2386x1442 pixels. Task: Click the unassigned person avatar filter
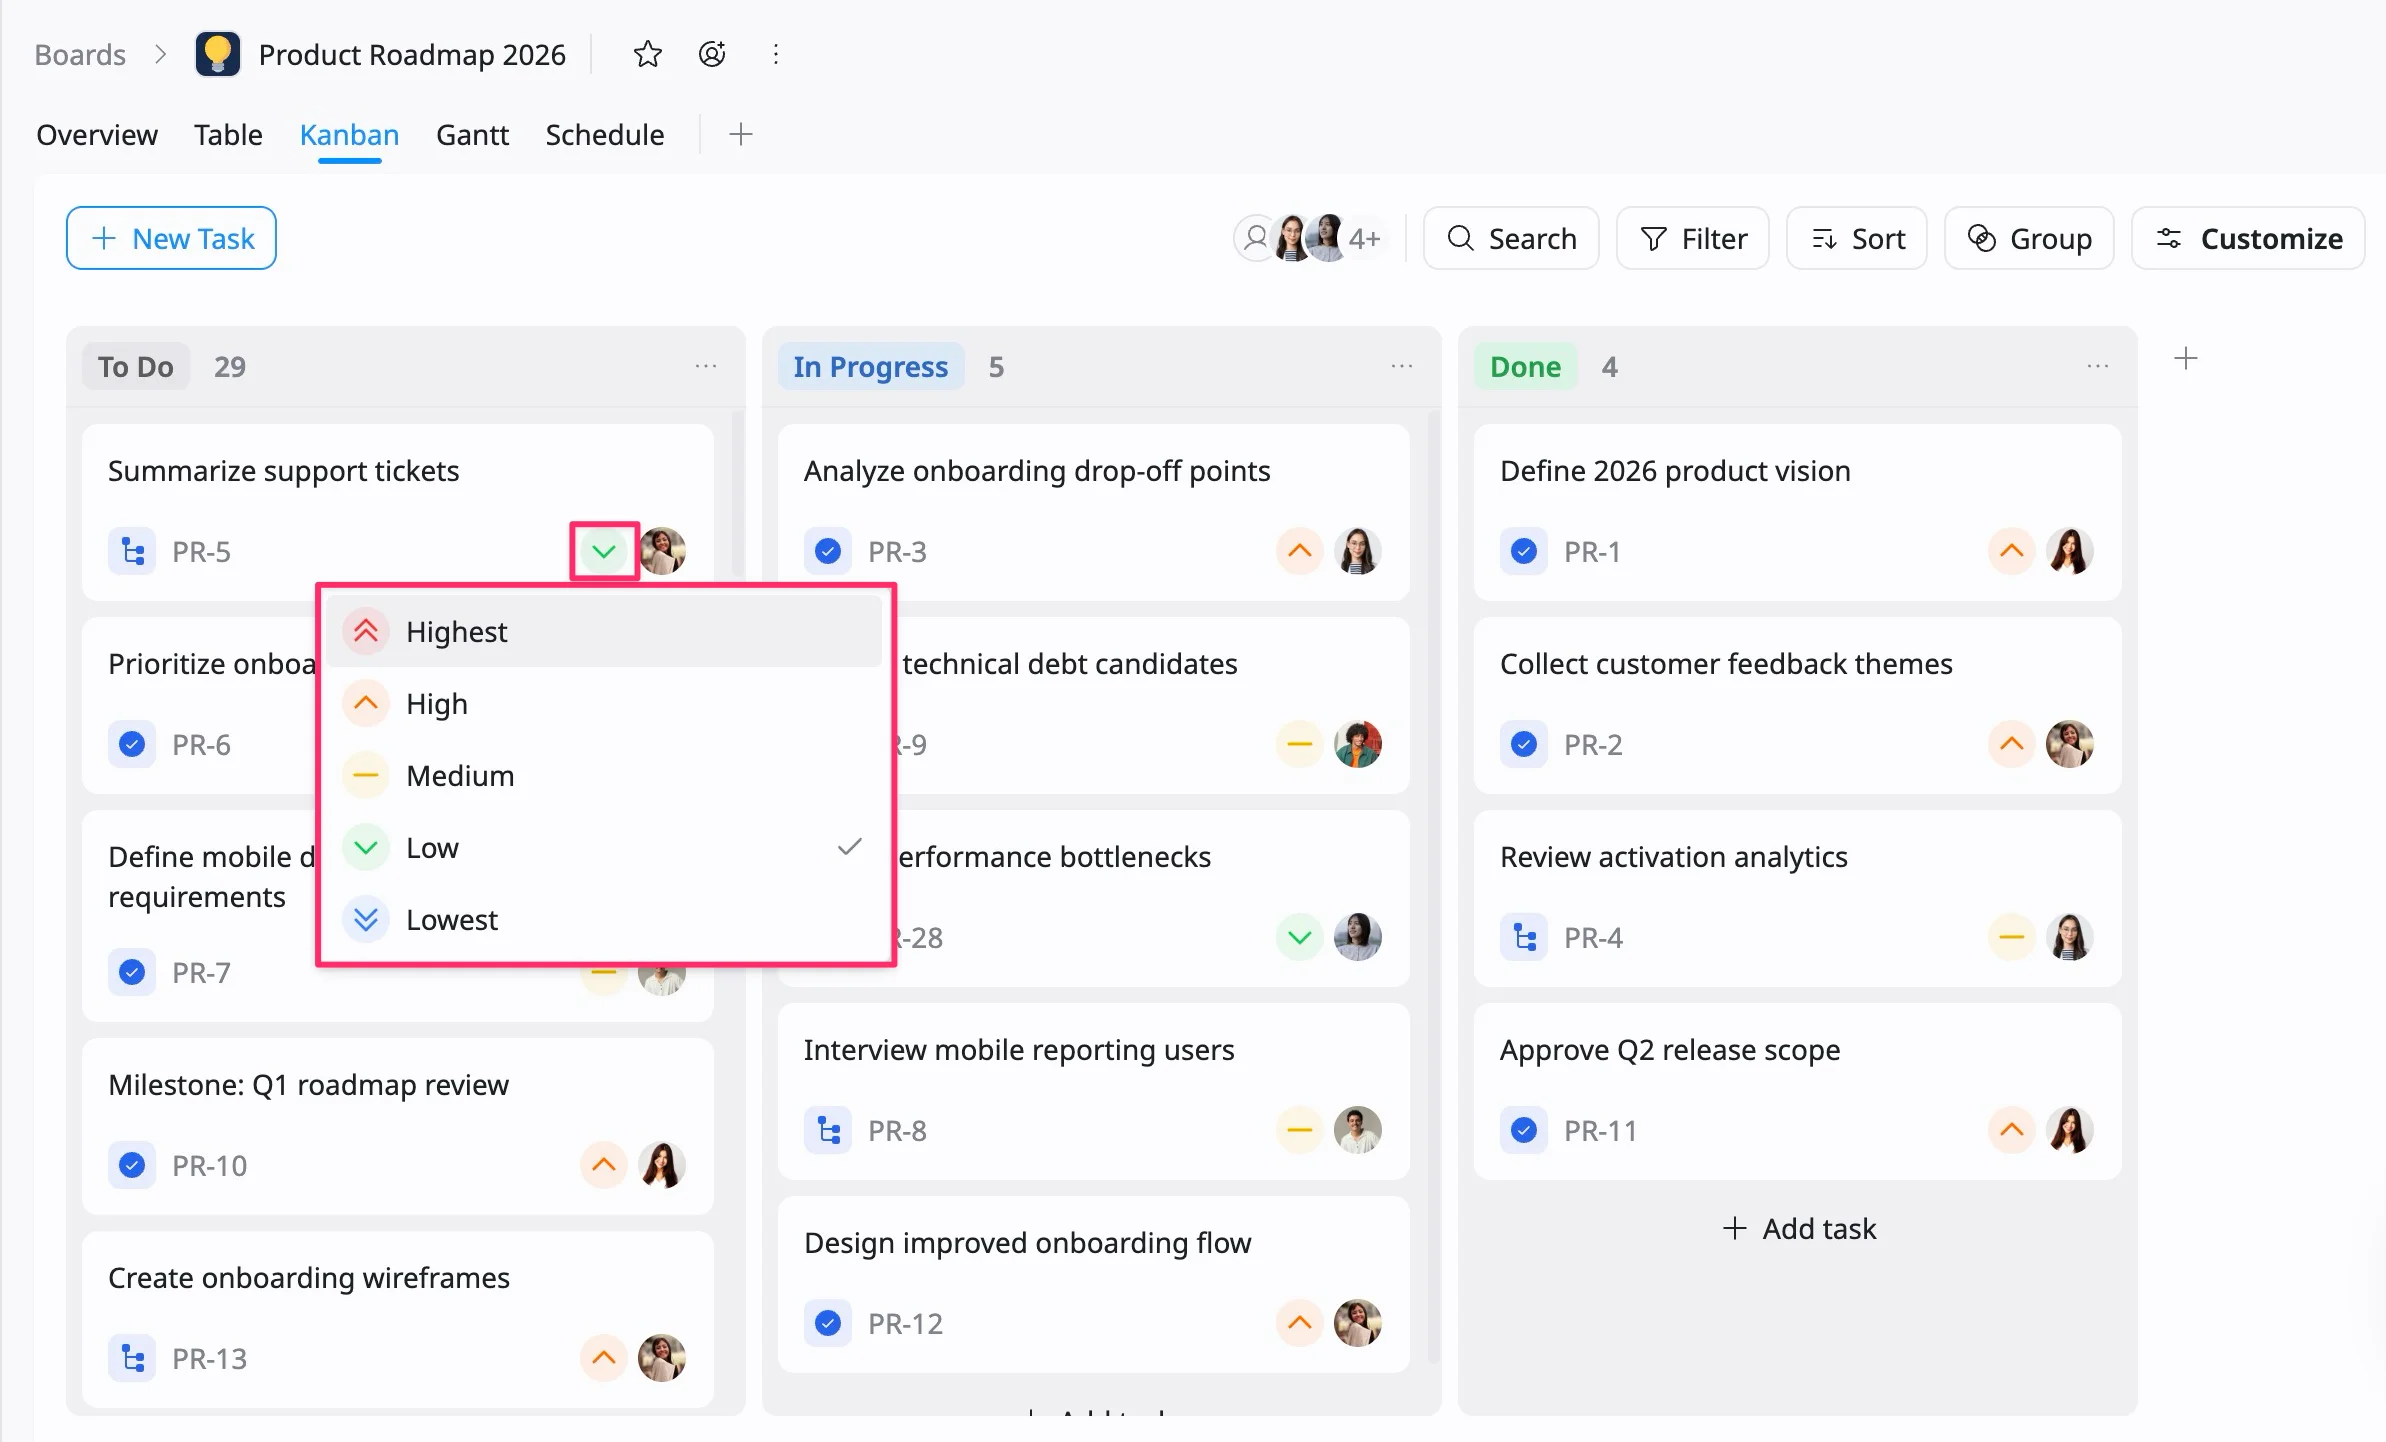pos(1255,239)
